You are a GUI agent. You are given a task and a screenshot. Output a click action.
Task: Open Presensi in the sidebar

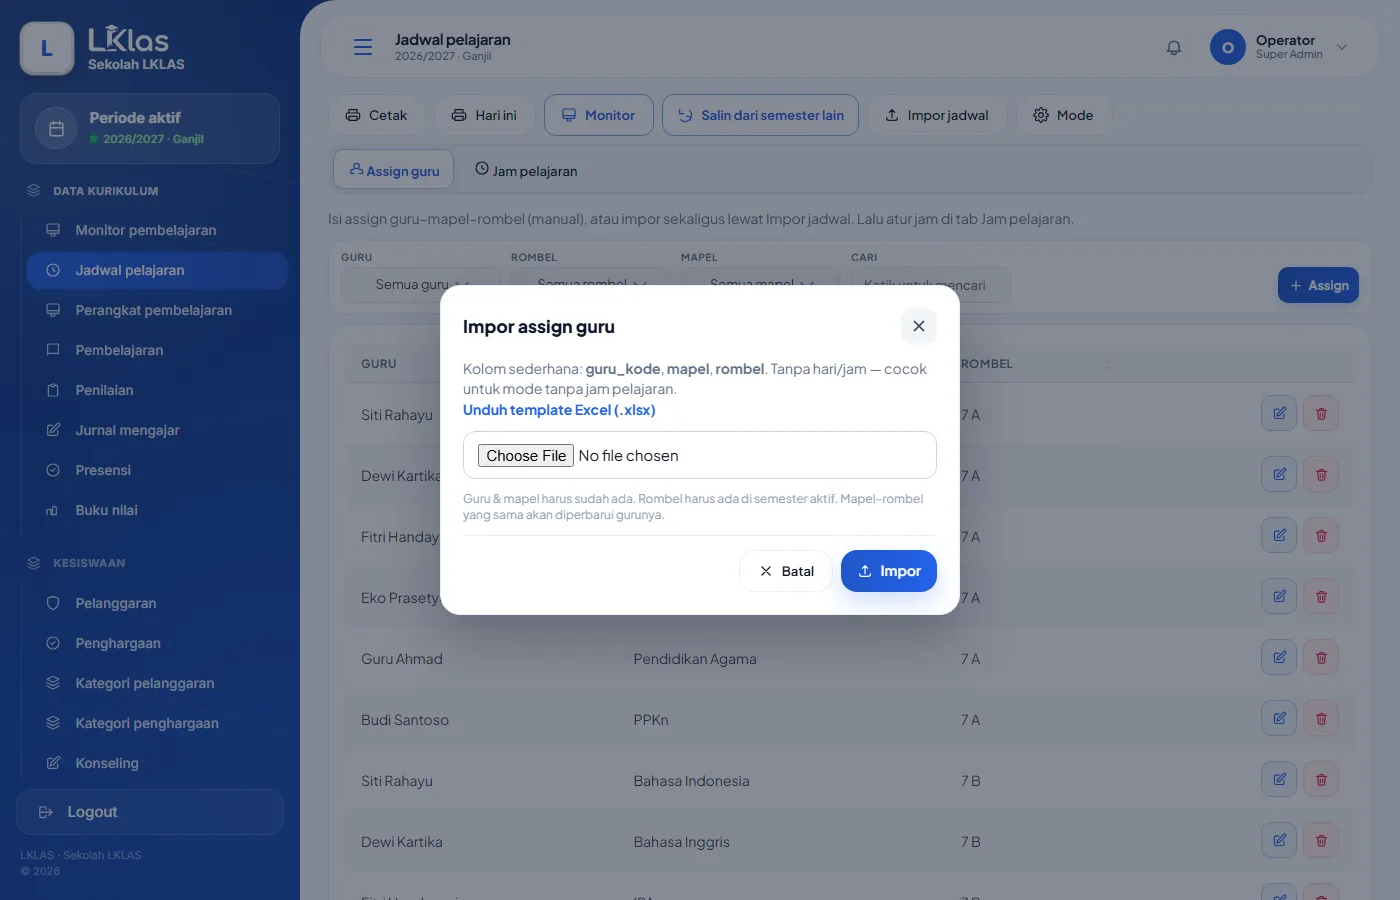point(157,470)
